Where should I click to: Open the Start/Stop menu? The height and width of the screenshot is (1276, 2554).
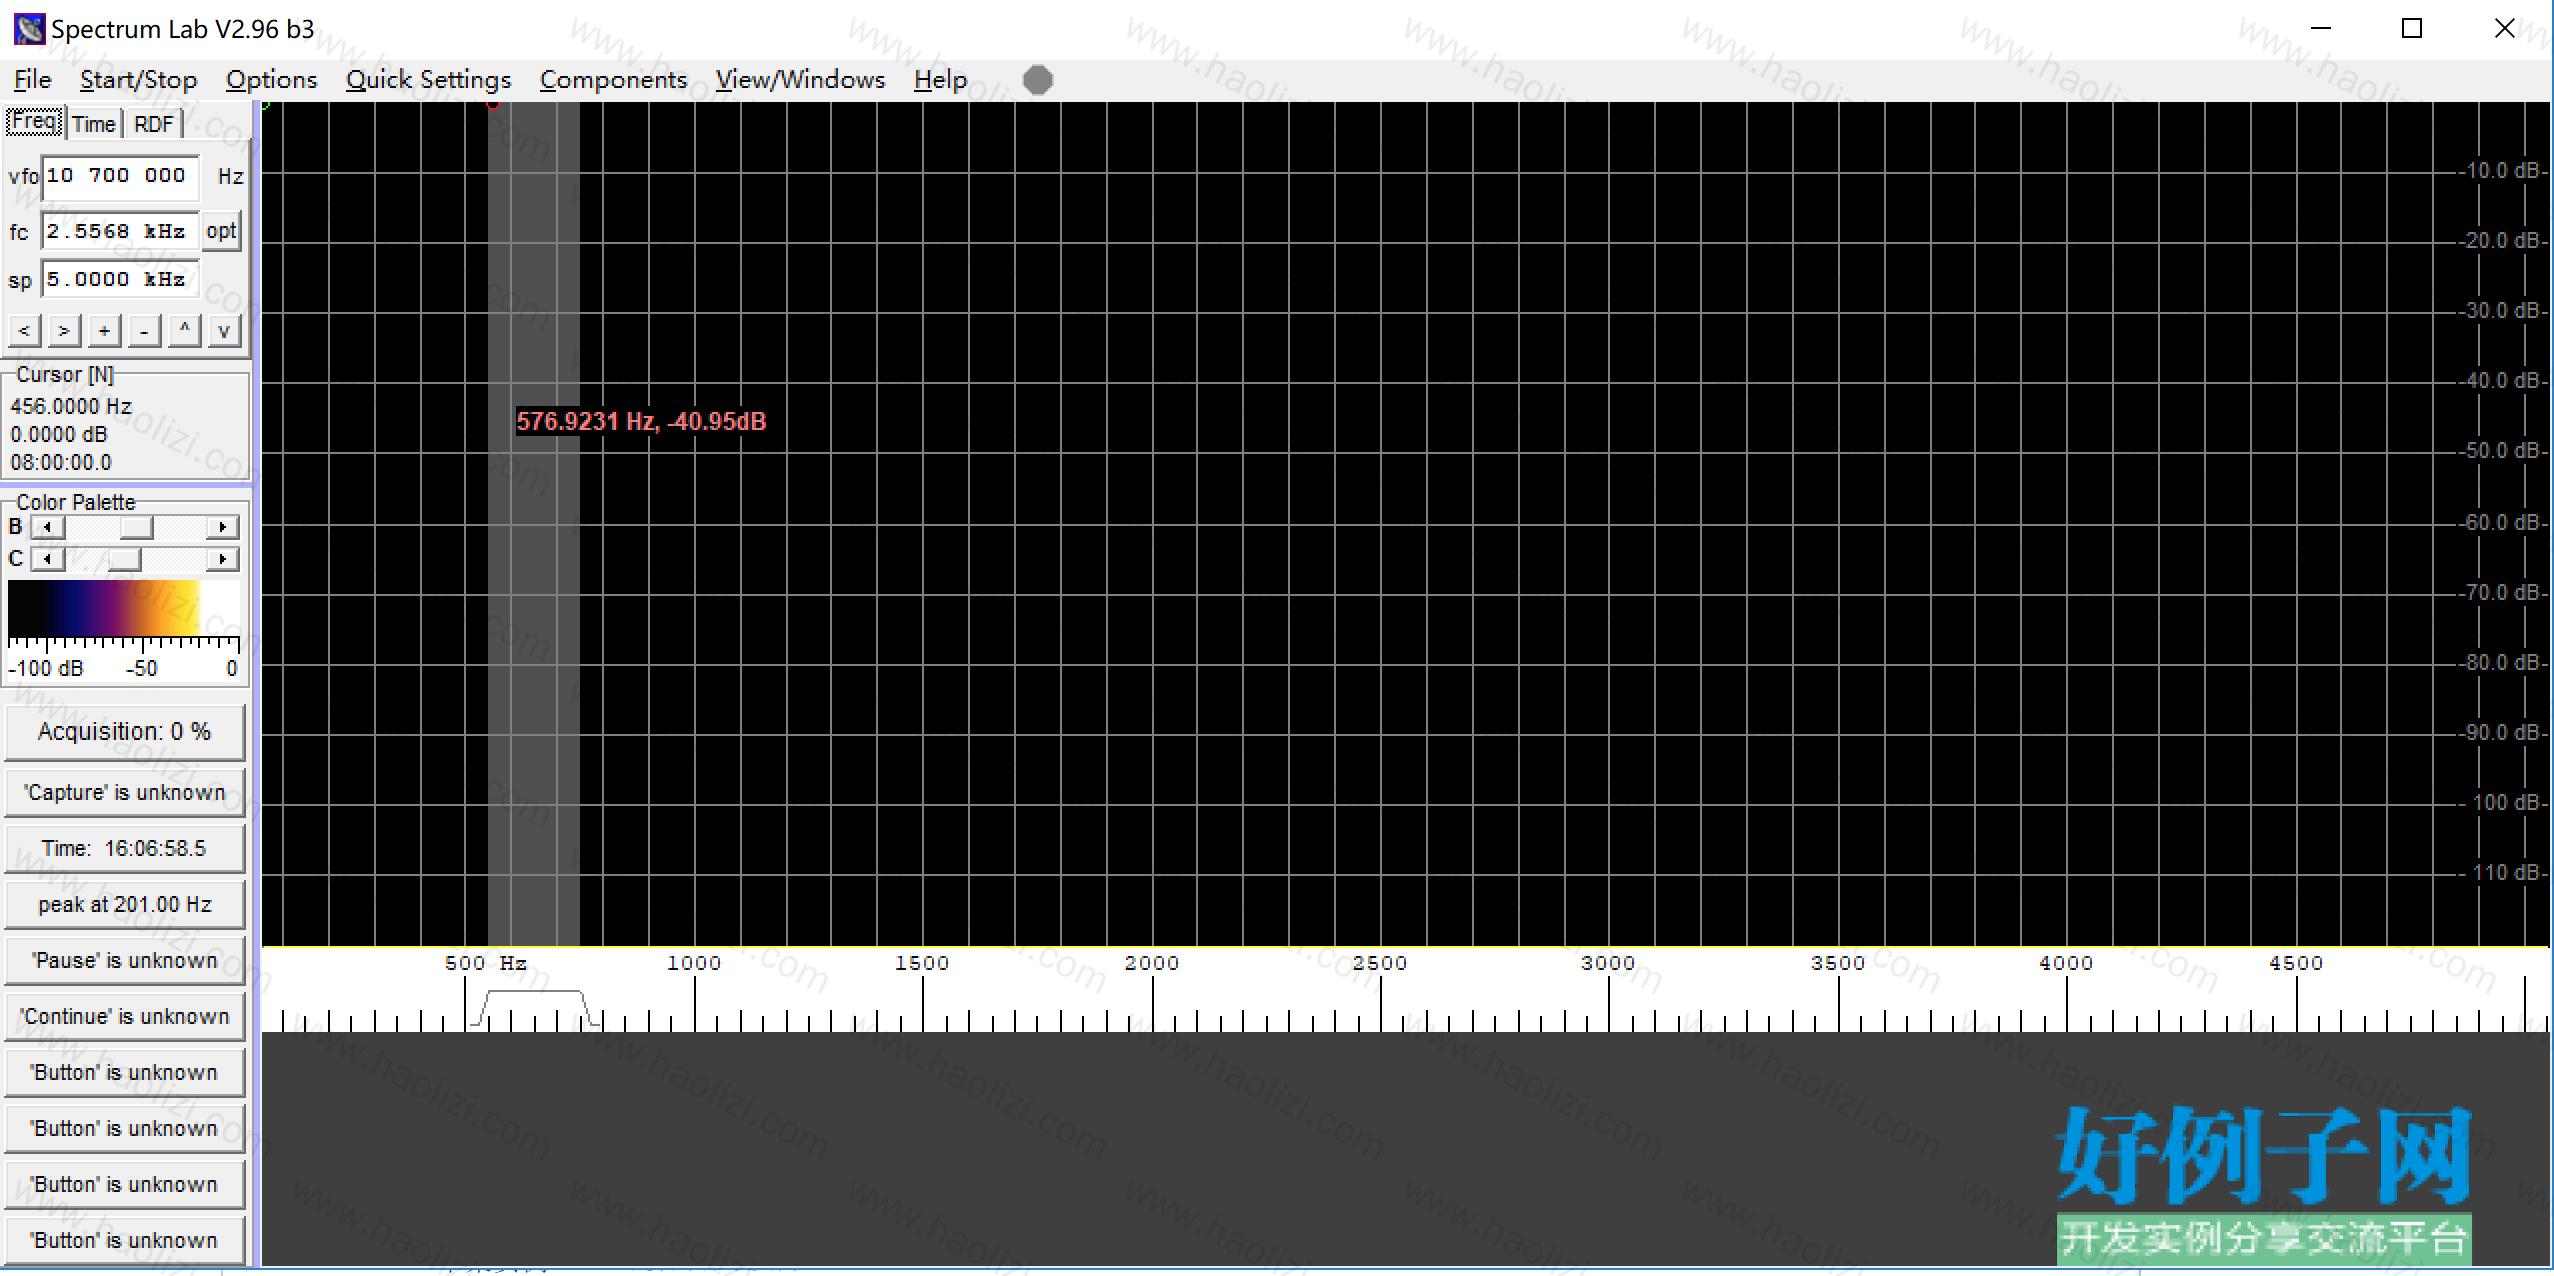click(x=138, y=80)
